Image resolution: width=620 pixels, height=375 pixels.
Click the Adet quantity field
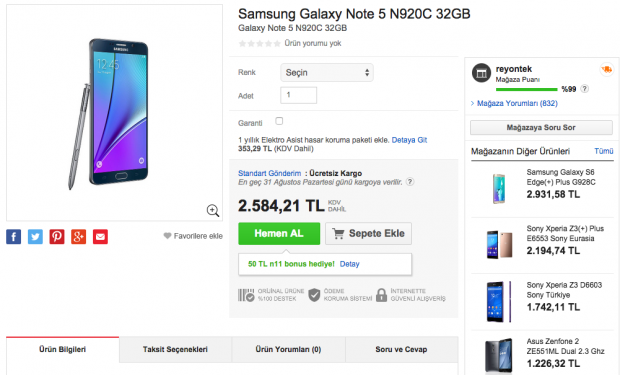299,95
